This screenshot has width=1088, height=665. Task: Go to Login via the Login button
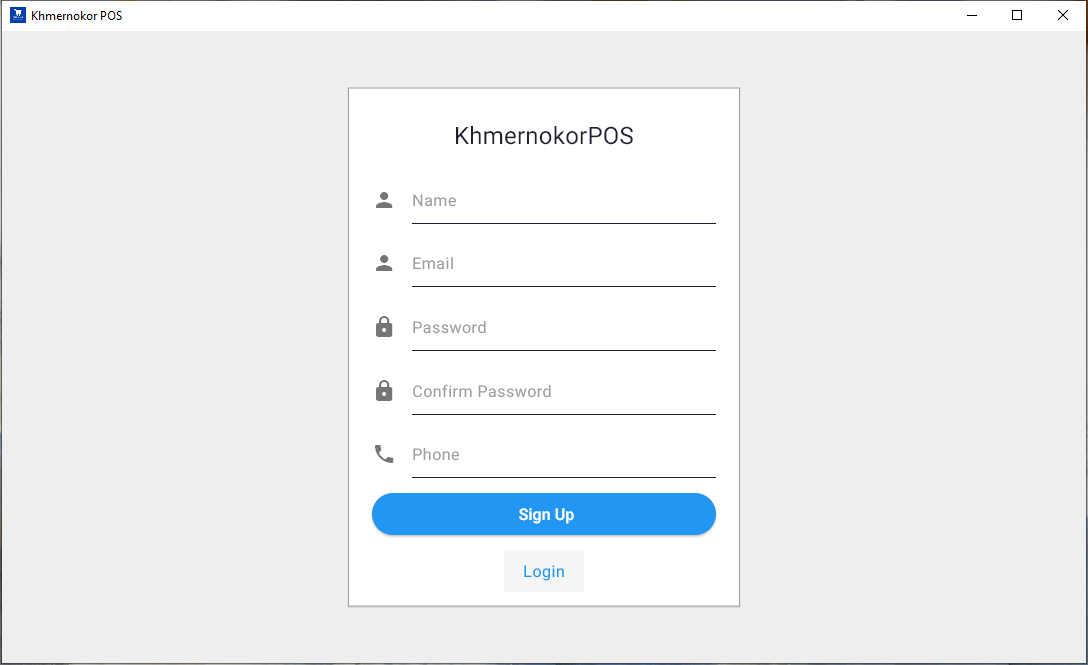point(544,571)
